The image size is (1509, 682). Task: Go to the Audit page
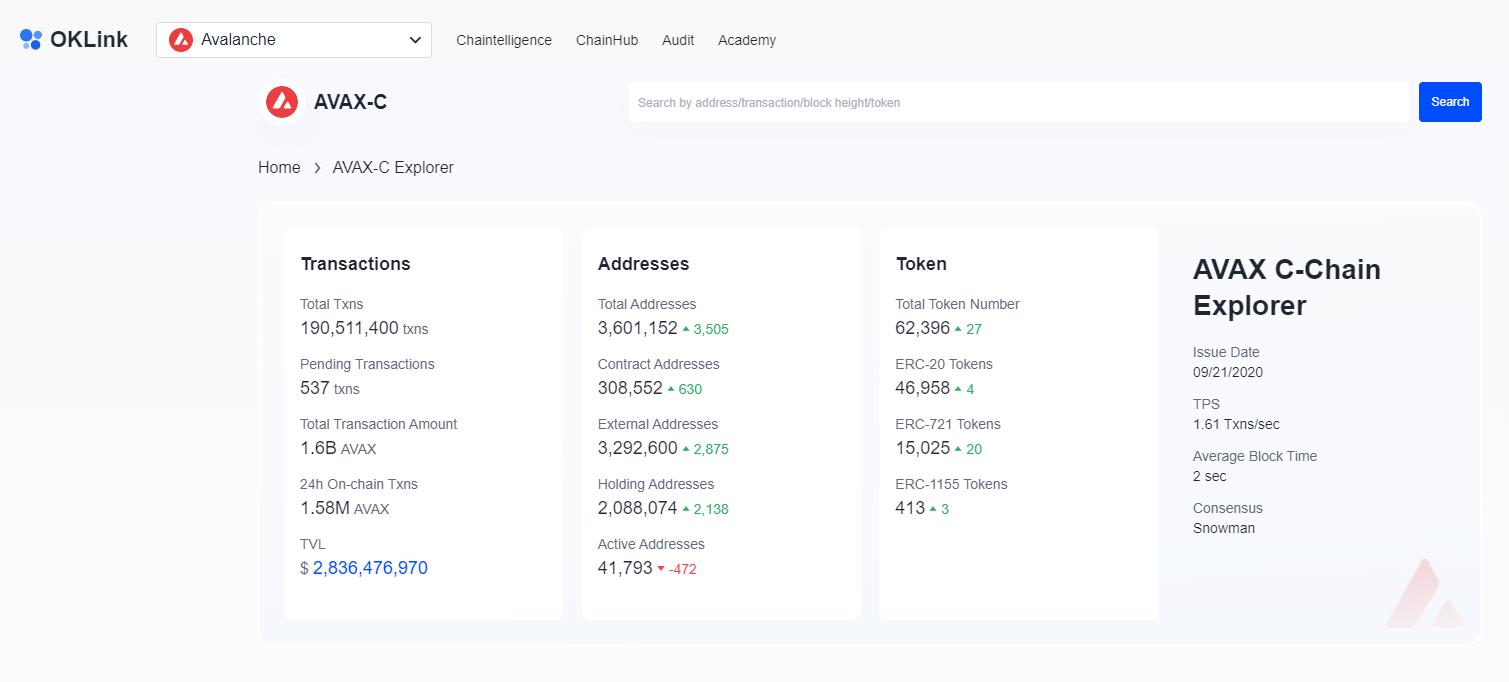pos(678,40)
